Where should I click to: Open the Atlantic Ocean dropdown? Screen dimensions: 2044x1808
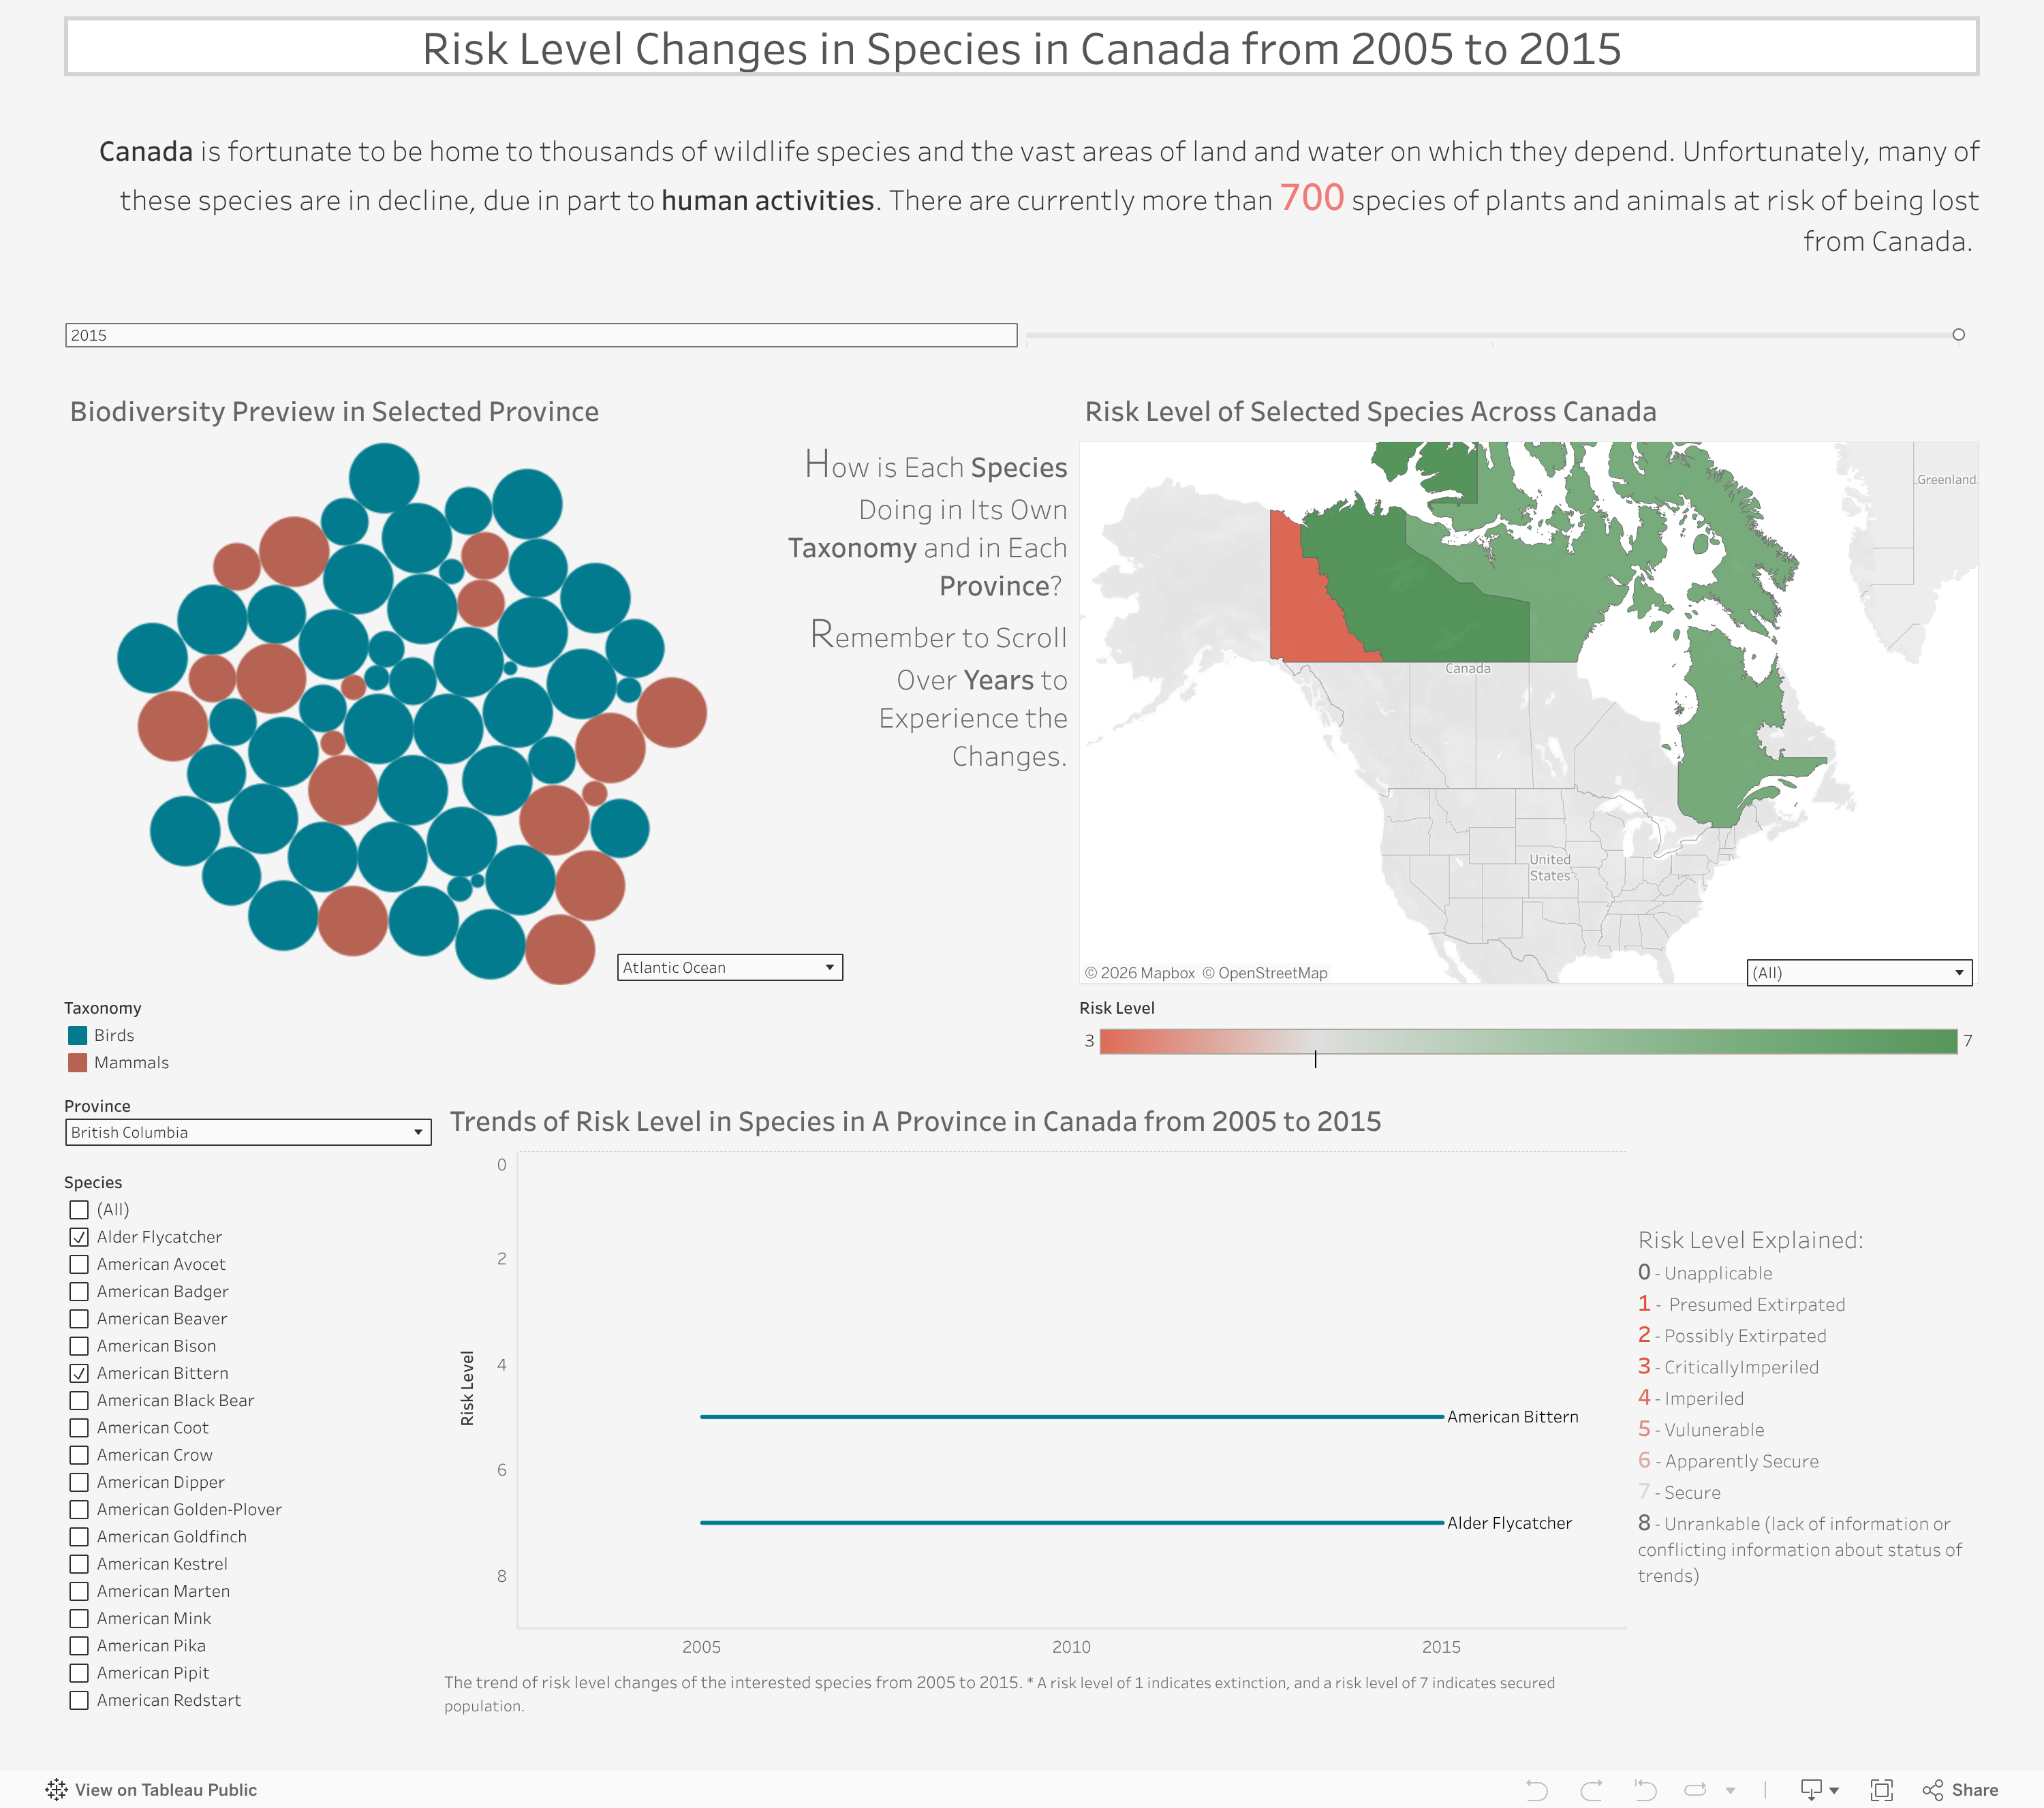pos(829,967)
